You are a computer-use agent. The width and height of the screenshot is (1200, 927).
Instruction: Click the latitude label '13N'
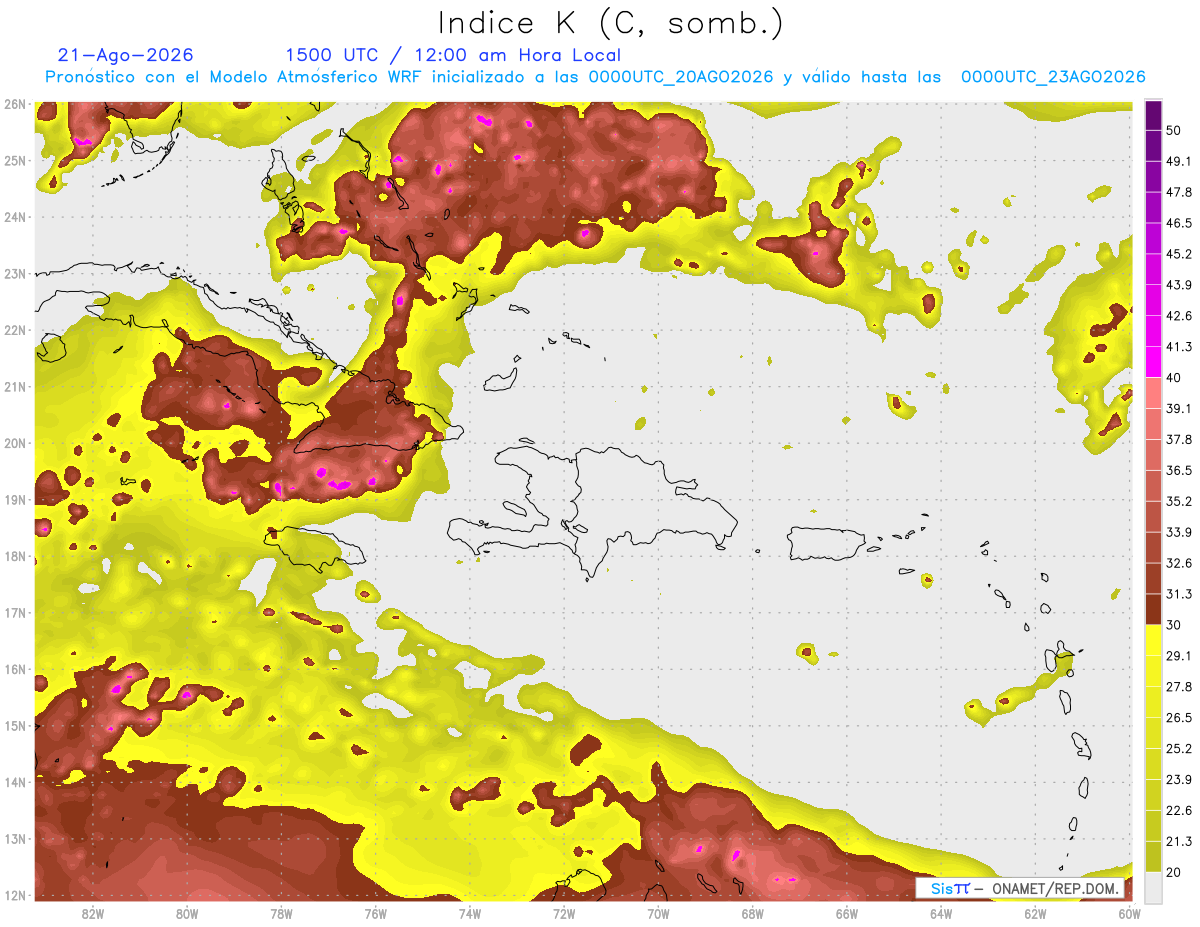tap(15, 838)
